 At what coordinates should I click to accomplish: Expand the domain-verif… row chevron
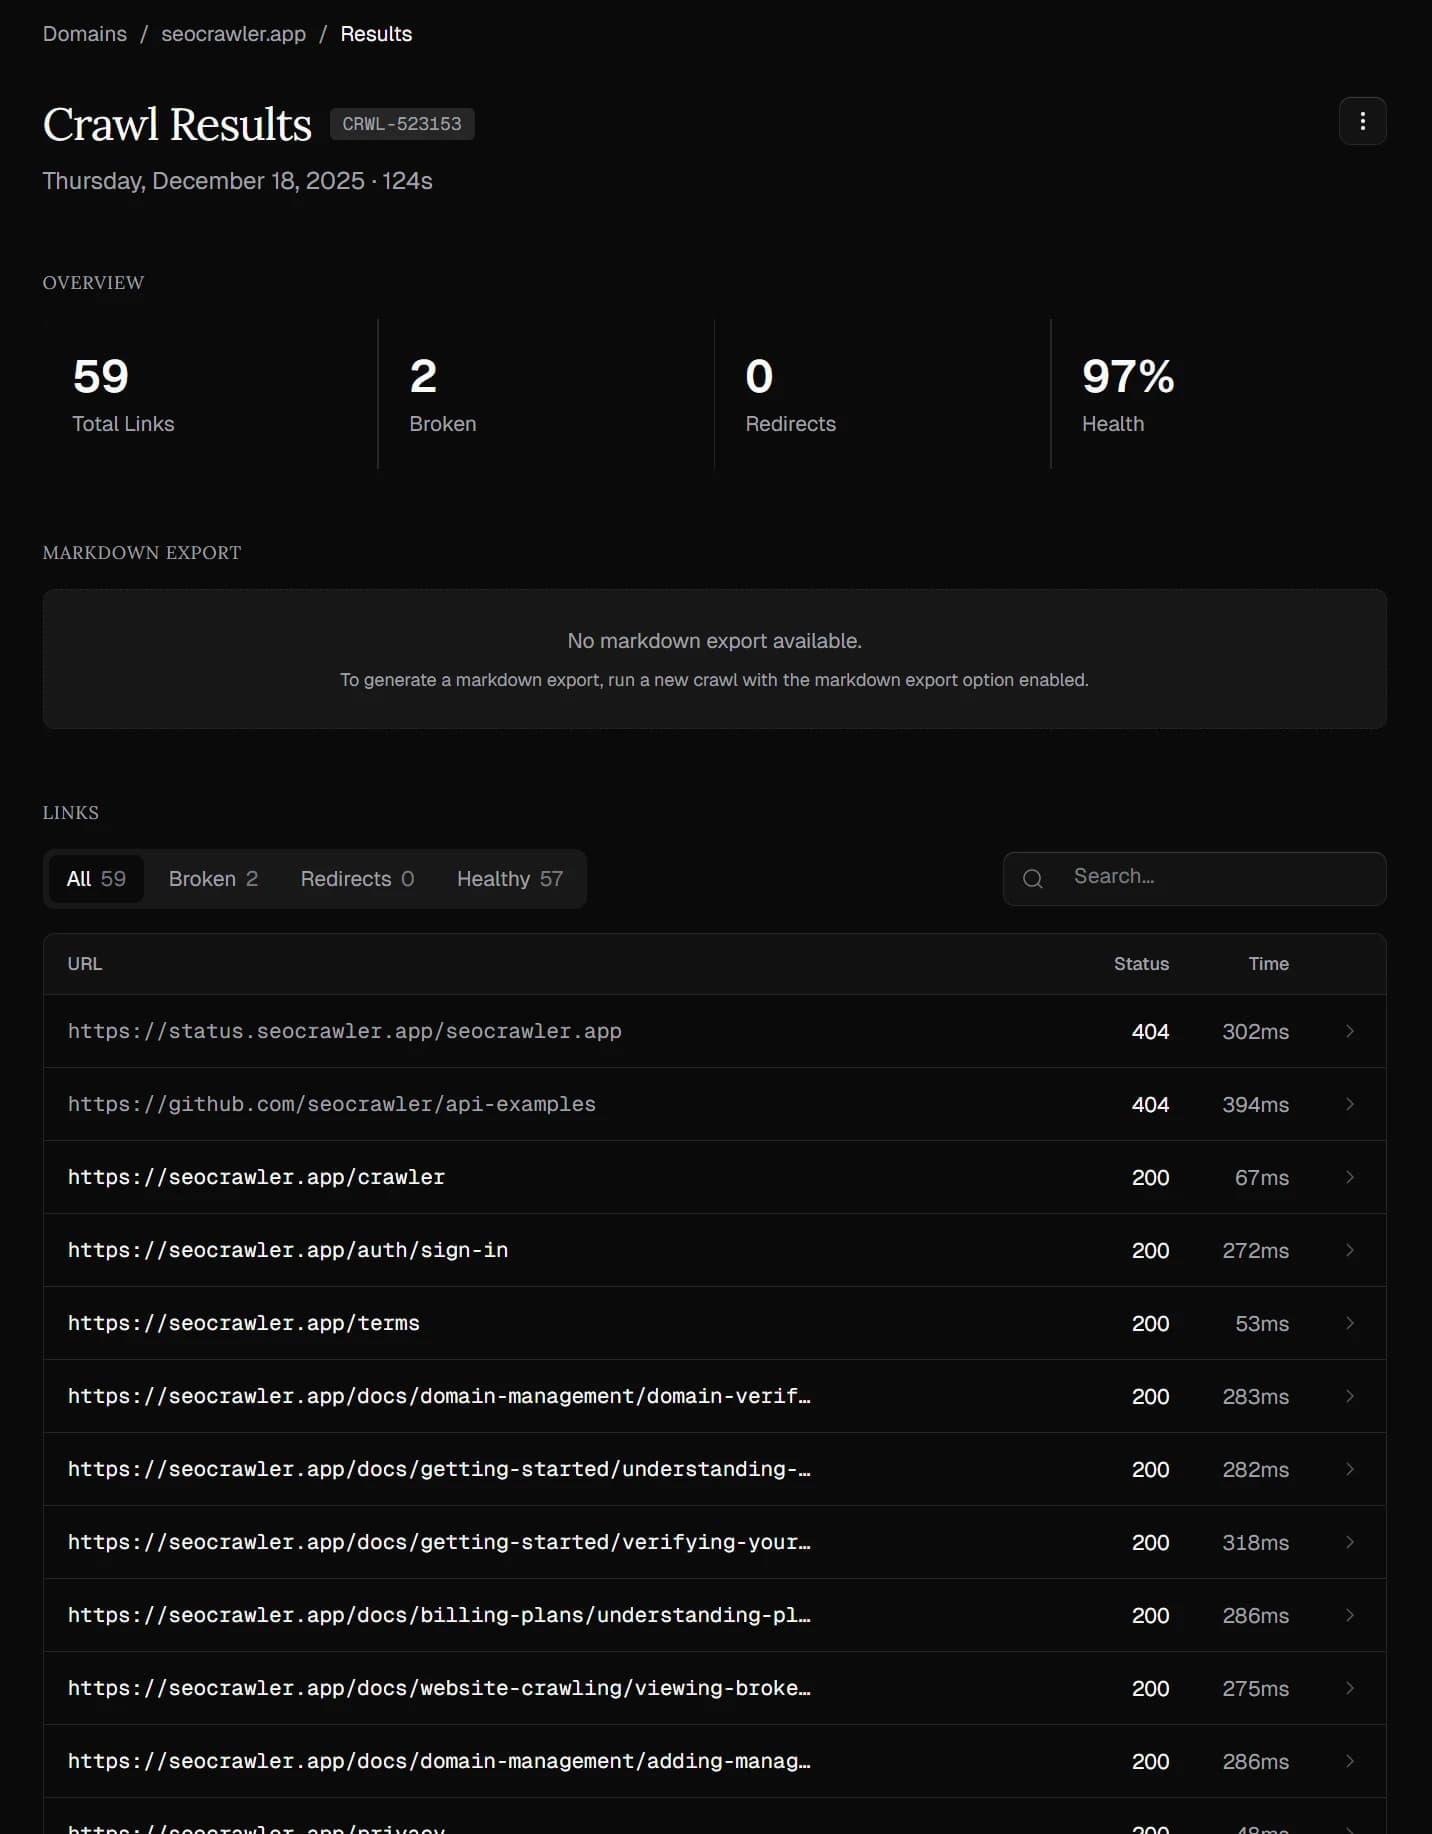[1349, 1396]
